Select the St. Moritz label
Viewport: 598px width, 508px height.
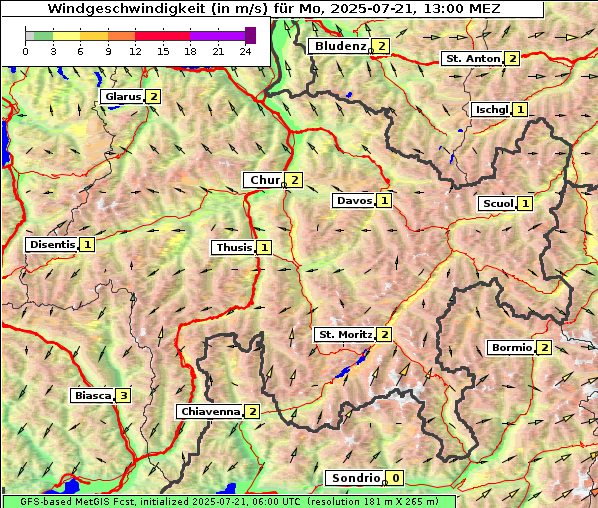tap(345, 335)
